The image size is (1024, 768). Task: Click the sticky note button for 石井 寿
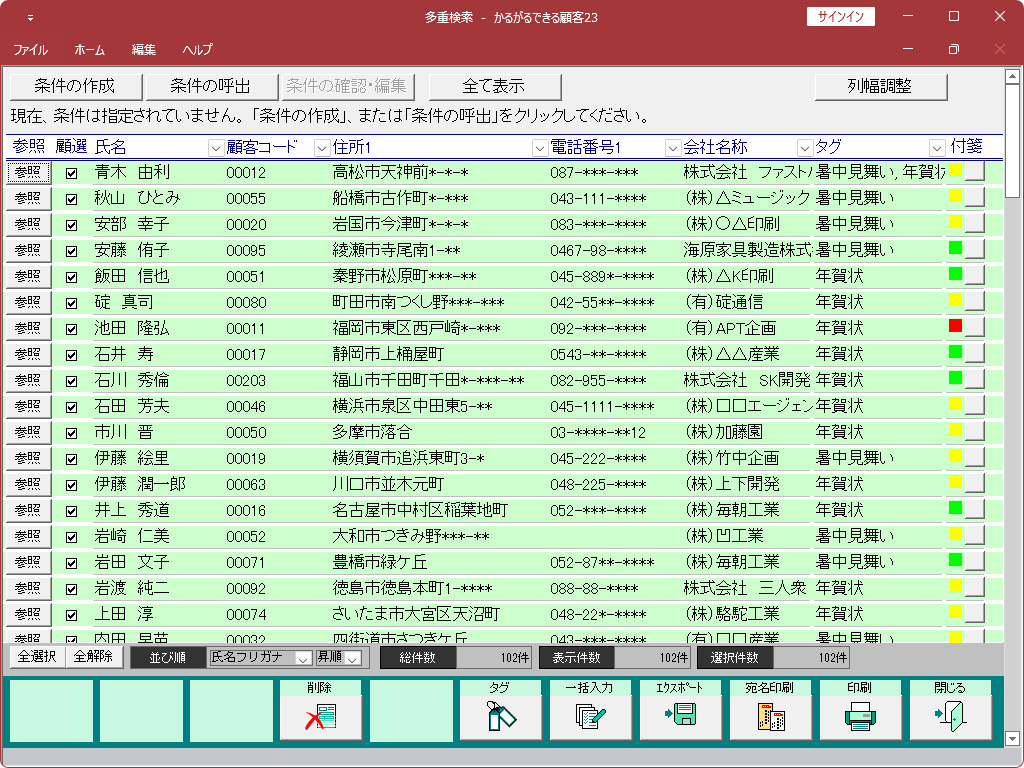pyautogui.click(x=974, y=353)
